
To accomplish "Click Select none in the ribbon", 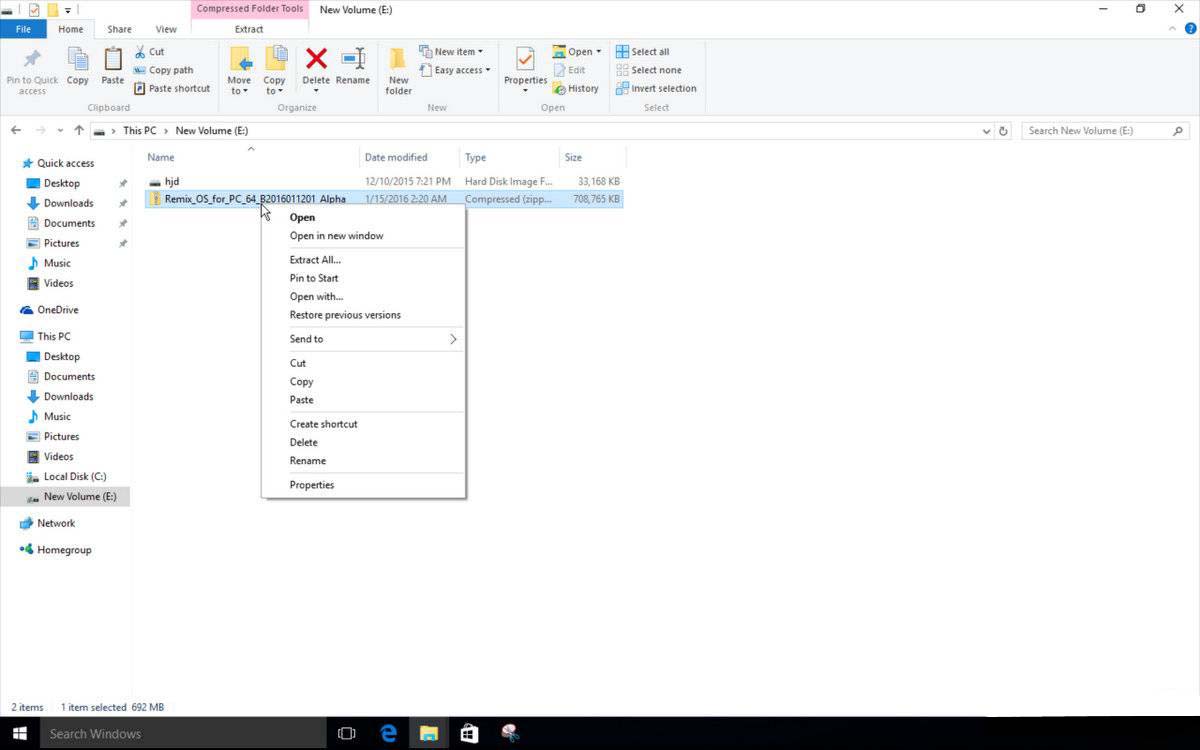I will pyautogui.click(x=648, y=70).
